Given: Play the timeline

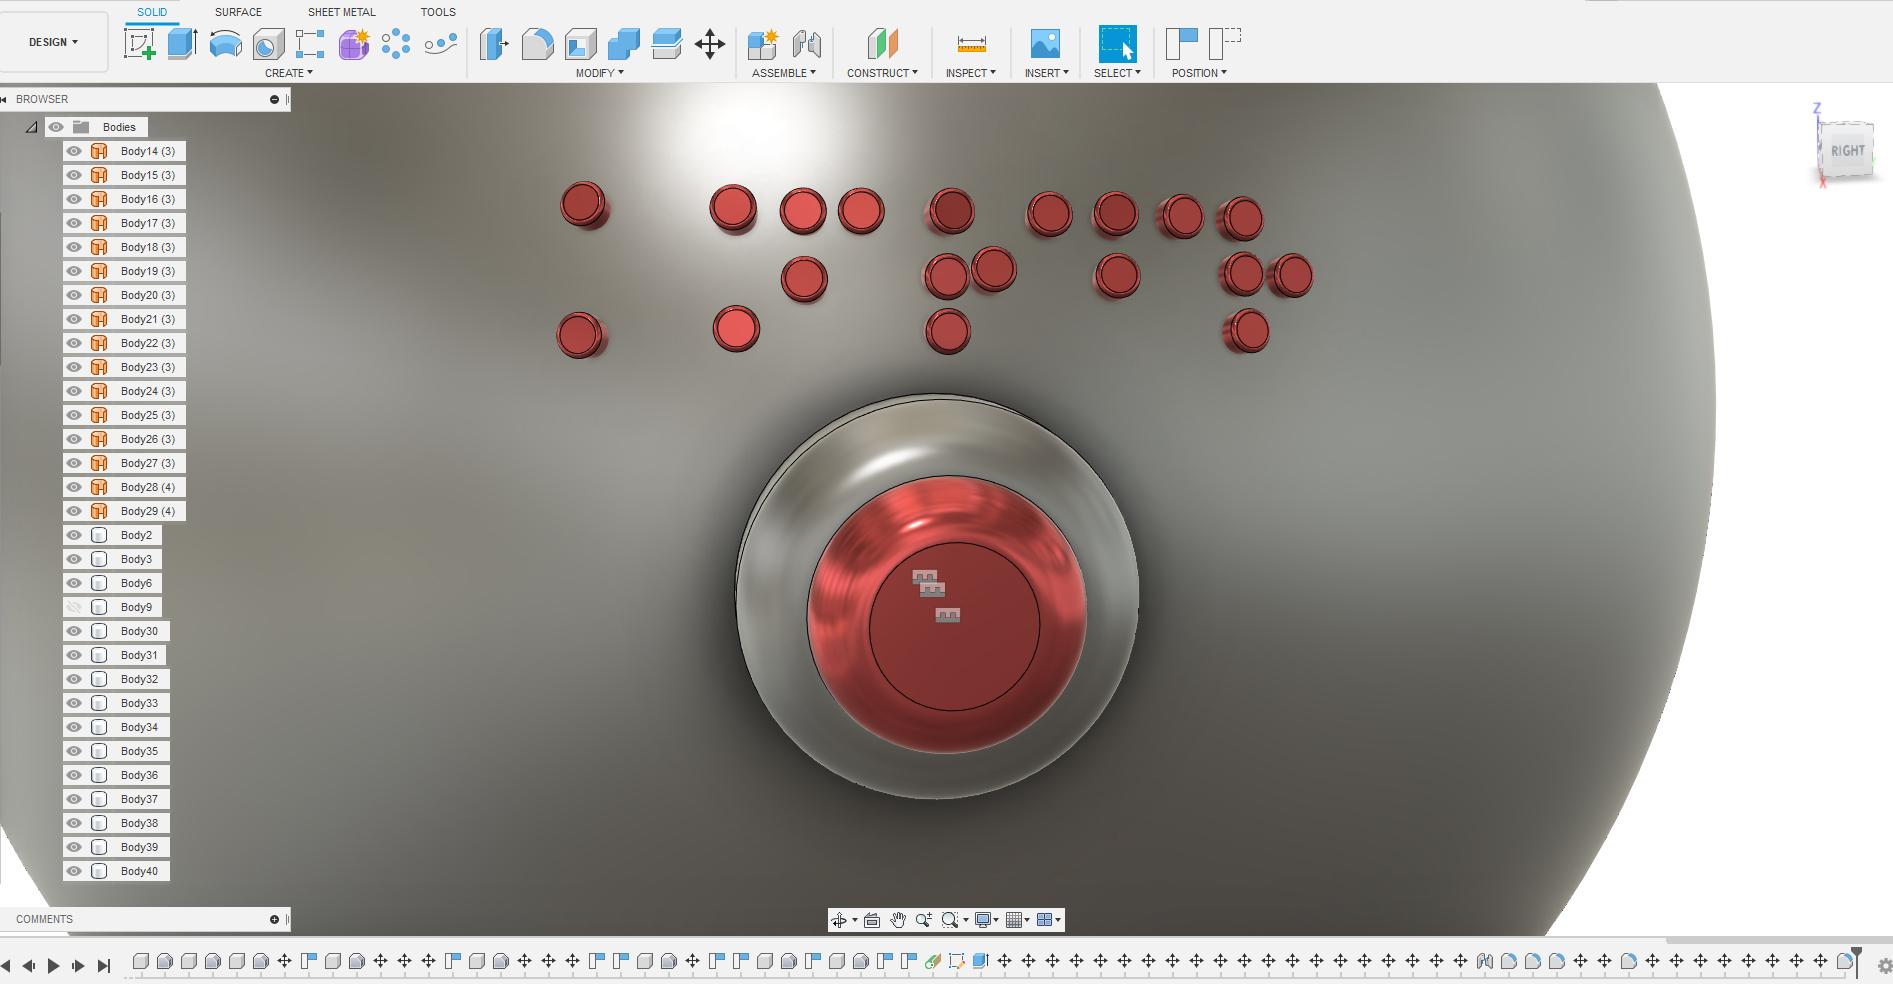Looking at the screenshot, I should coord(53,966).
